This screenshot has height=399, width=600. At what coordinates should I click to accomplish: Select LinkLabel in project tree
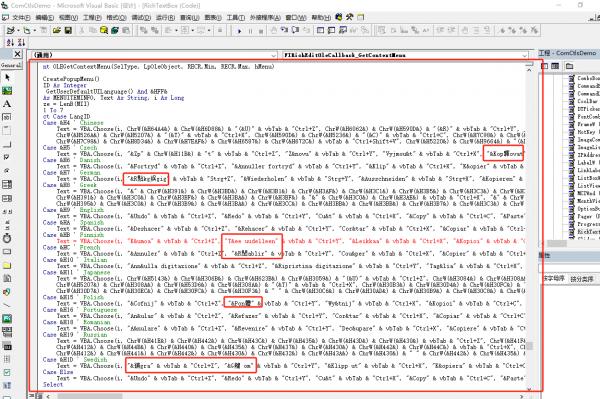pos(589,170)
